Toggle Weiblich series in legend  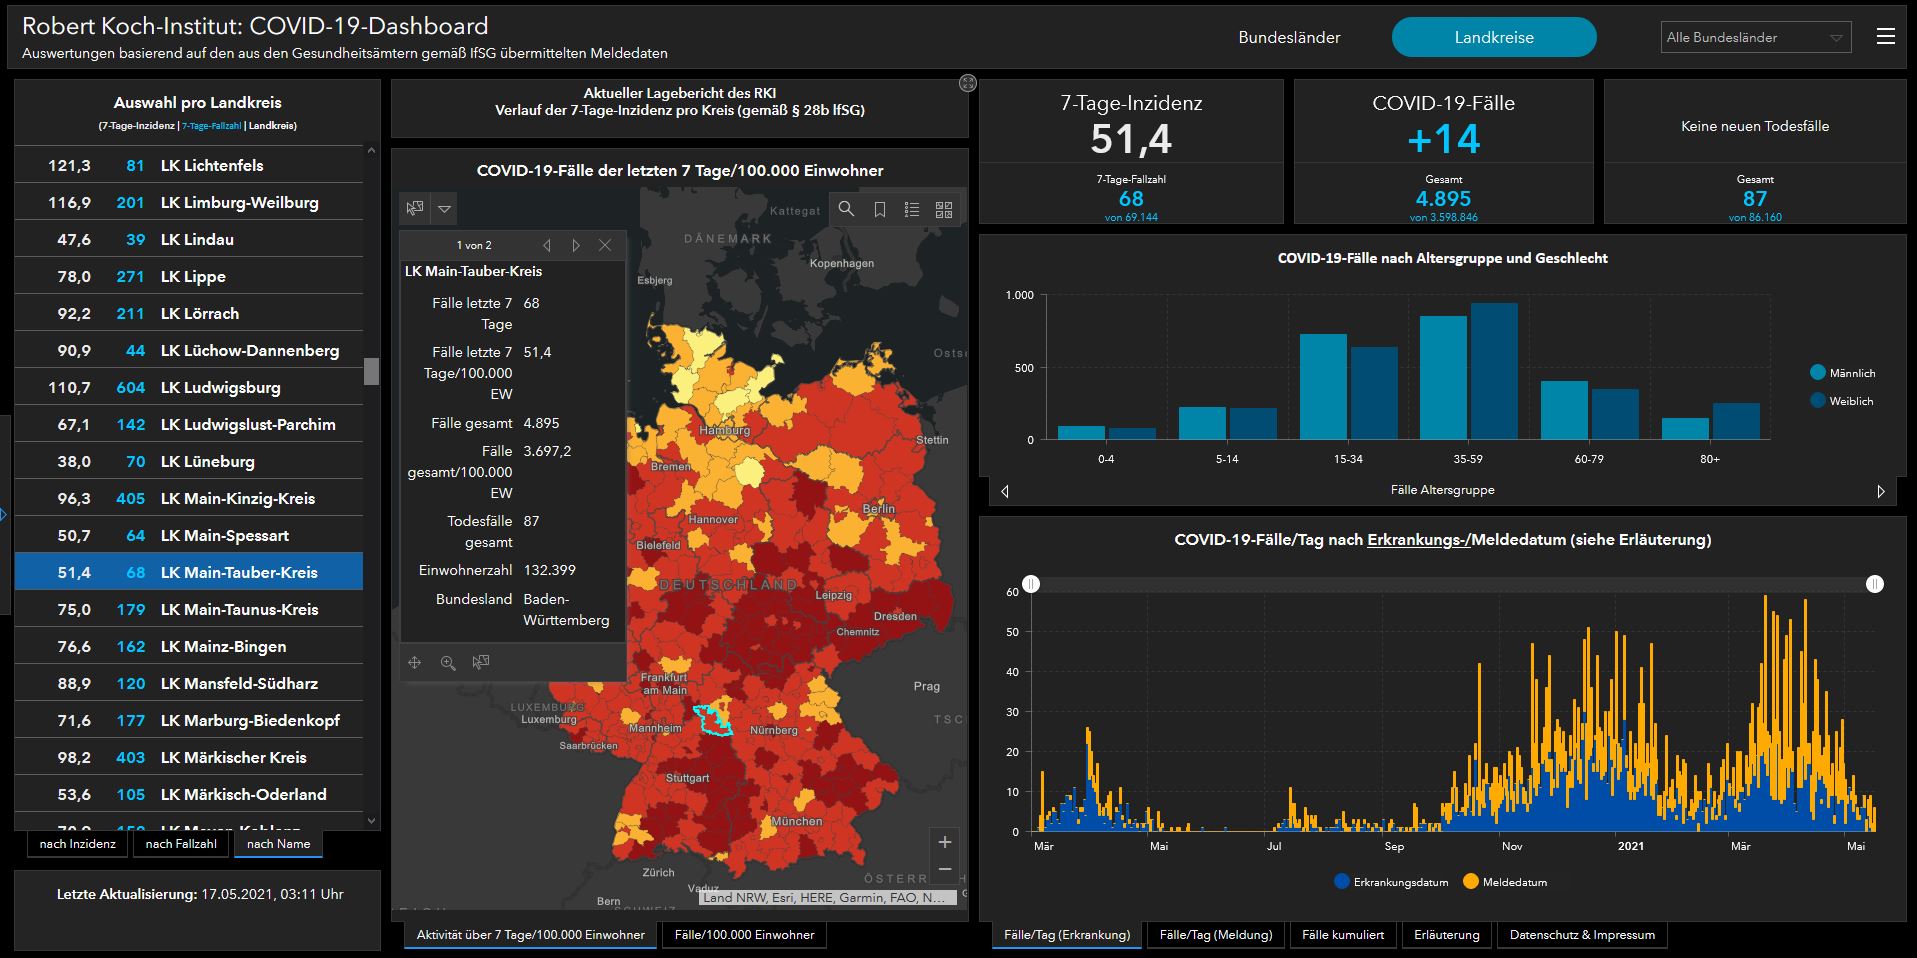pyautogui.click(x=1841, y=401)
